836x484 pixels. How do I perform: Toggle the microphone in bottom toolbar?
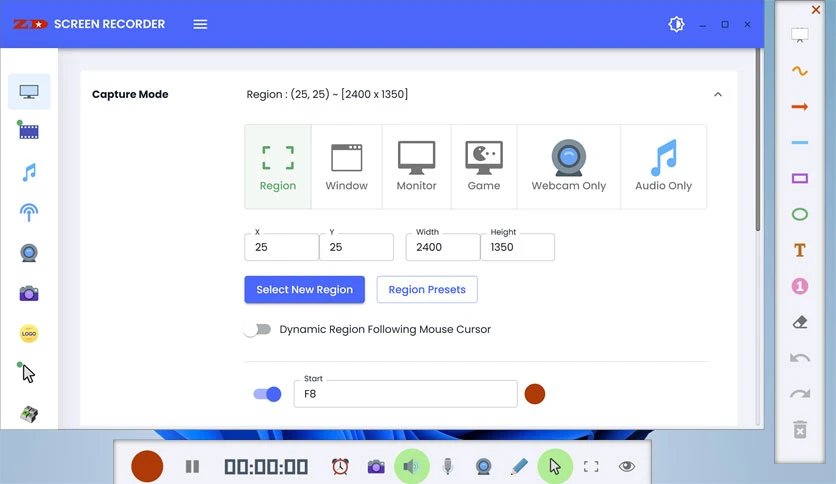point(448,466)
